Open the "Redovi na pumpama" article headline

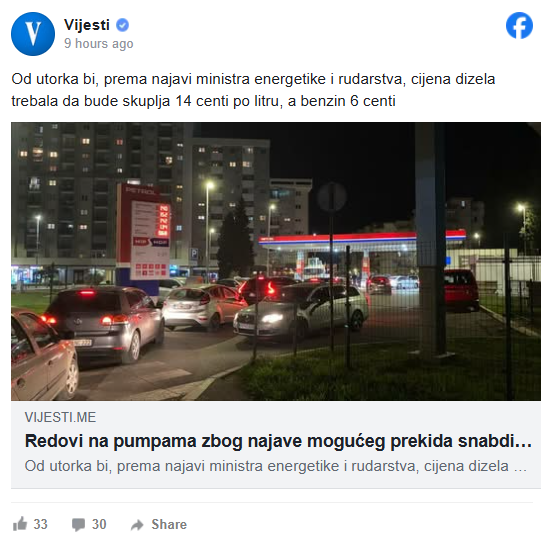pos(278,441)
